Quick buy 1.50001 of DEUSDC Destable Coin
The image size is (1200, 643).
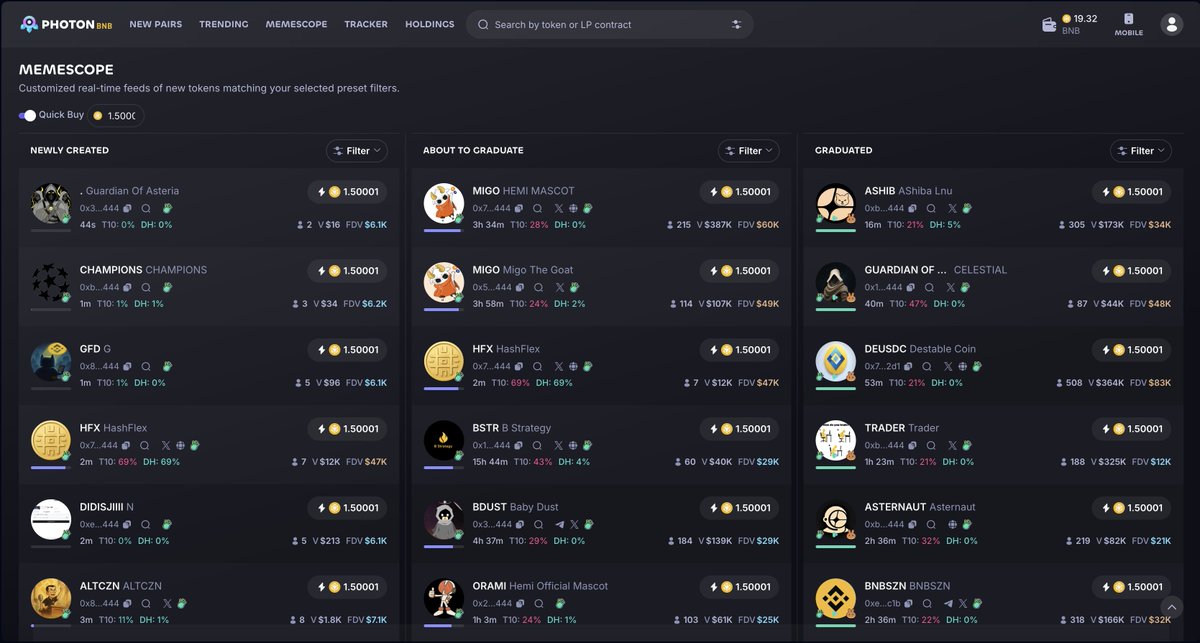point(1131,350)
